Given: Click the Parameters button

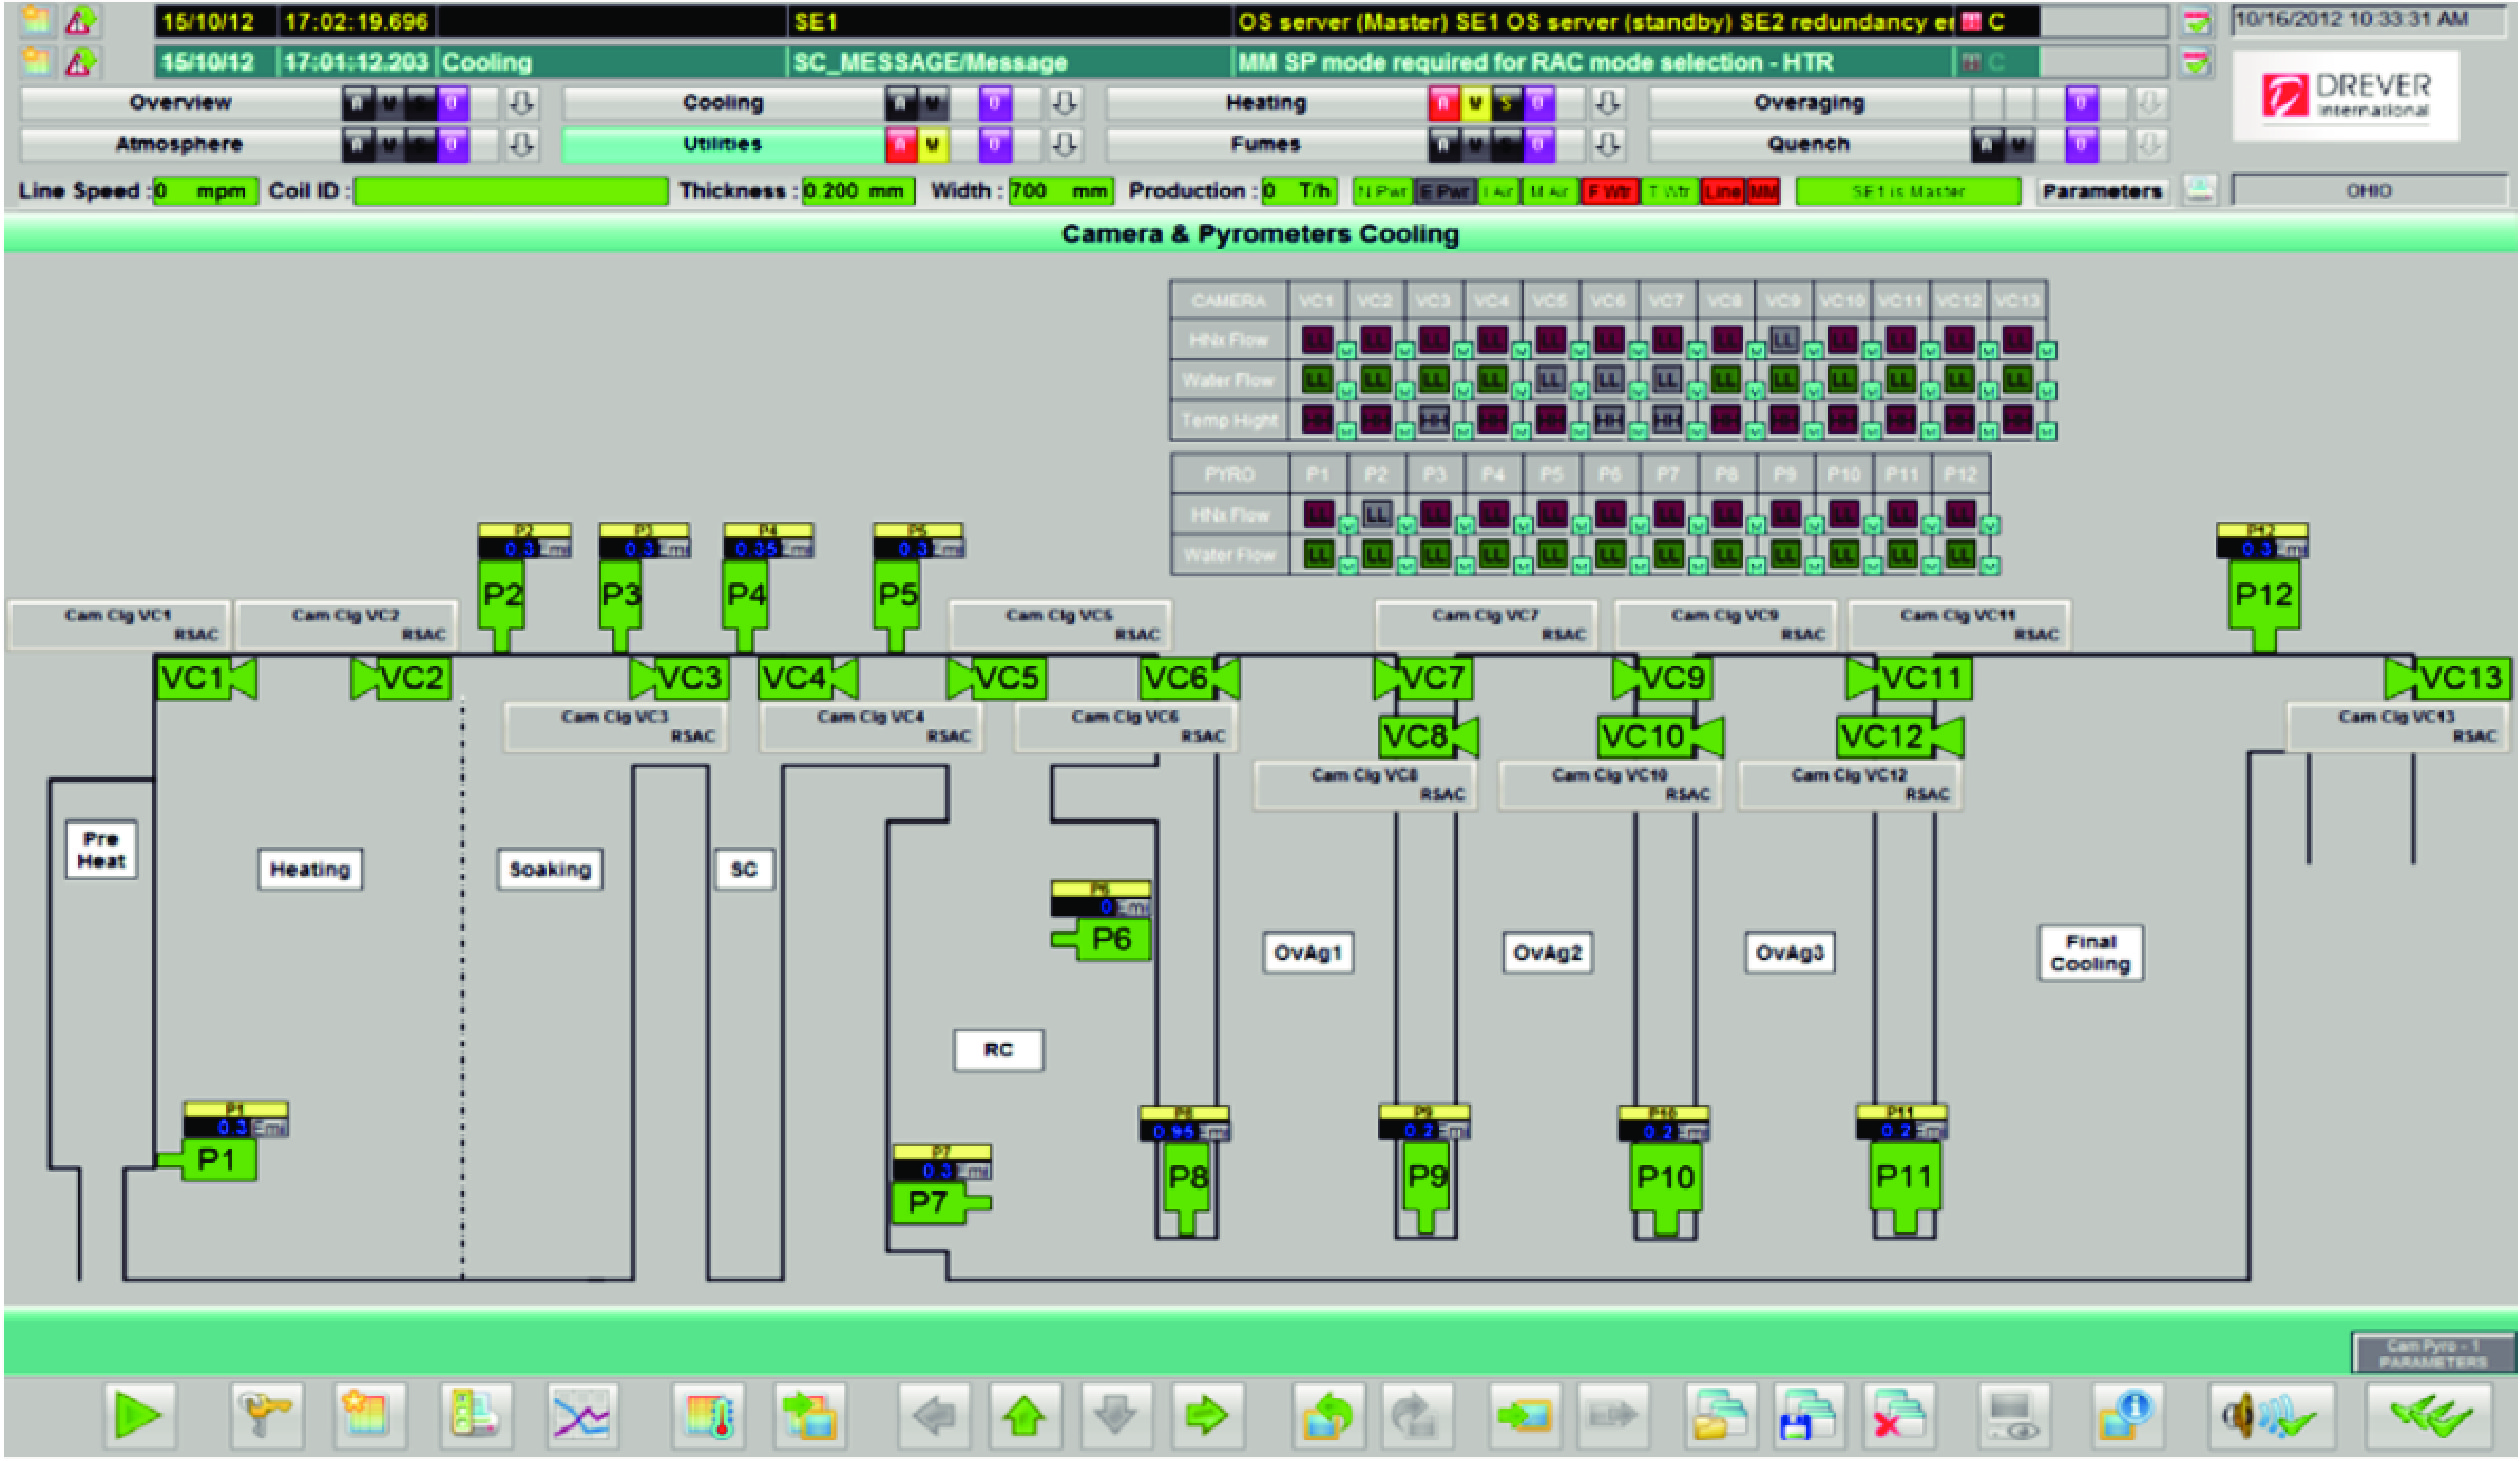Looking at the screenshot, I should pyautogui.click(x=2102, y=190).
